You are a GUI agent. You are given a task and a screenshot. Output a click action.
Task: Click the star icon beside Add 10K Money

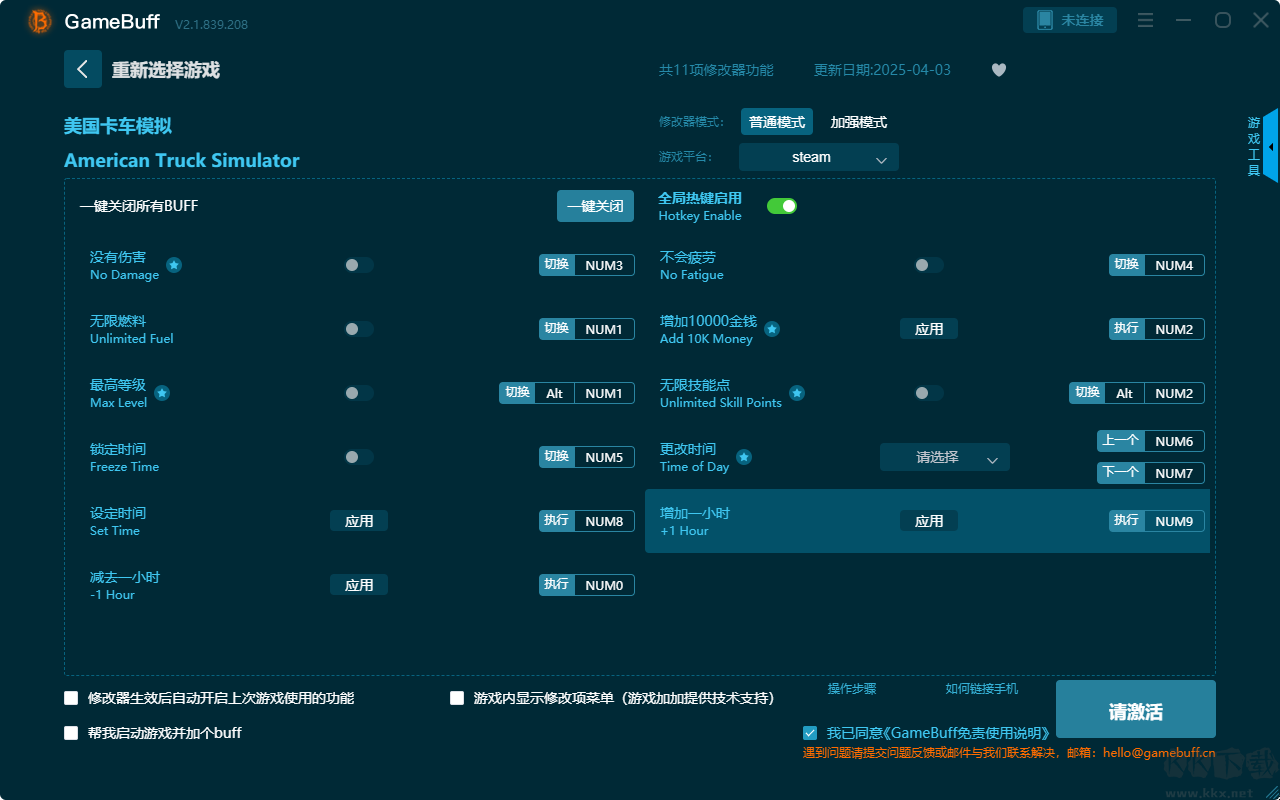772,329
